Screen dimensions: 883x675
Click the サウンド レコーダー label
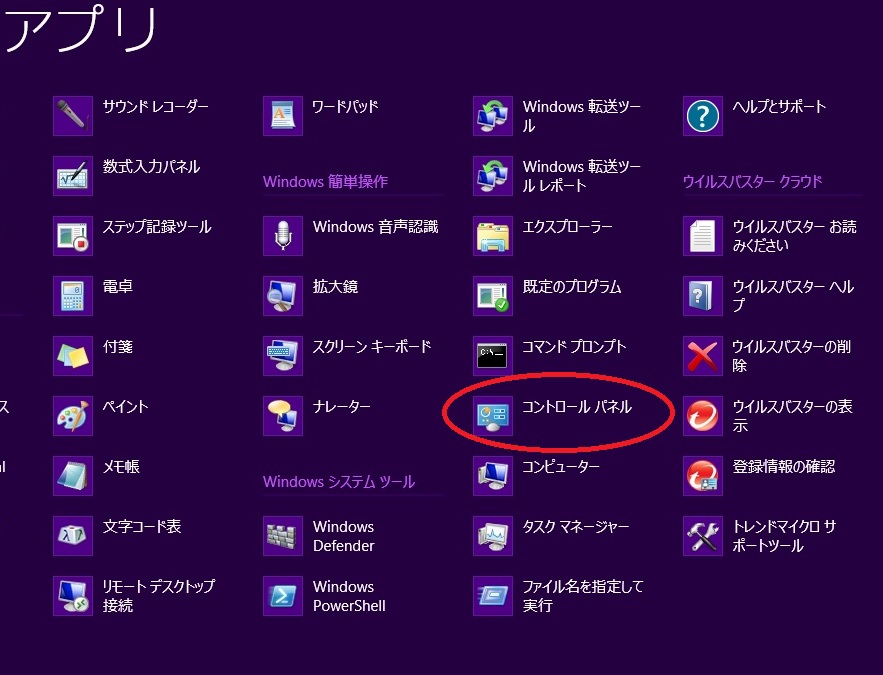[x=155, y=106]
